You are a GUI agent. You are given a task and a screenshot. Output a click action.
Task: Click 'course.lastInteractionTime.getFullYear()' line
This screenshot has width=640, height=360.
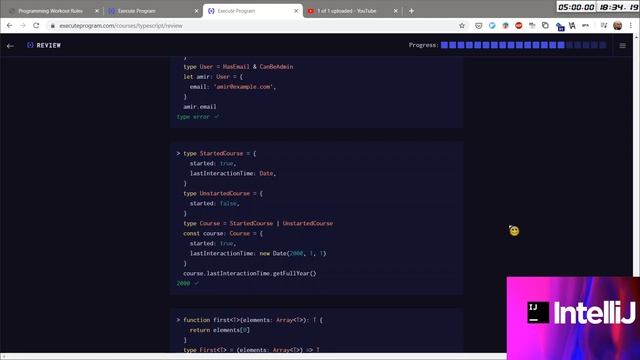pyautogui.click(x=250, y=273)
